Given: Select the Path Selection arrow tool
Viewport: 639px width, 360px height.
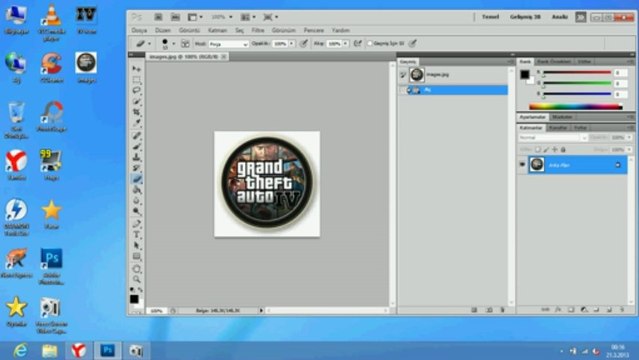Looking at the screenshot, I should [x=137, y=245].
